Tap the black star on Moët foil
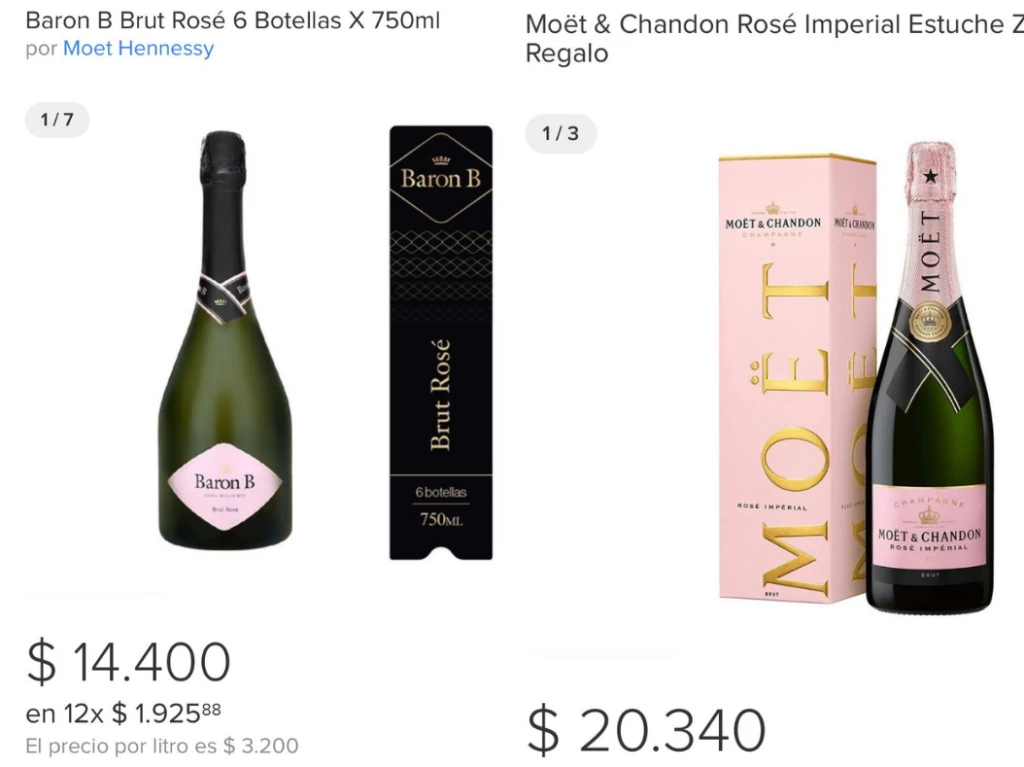 [931, 177]
